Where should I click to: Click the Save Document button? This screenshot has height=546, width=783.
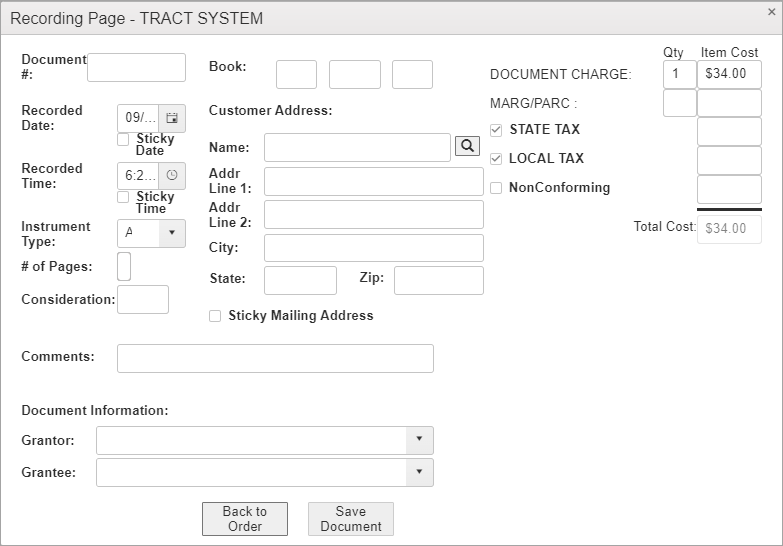(350, 519)
